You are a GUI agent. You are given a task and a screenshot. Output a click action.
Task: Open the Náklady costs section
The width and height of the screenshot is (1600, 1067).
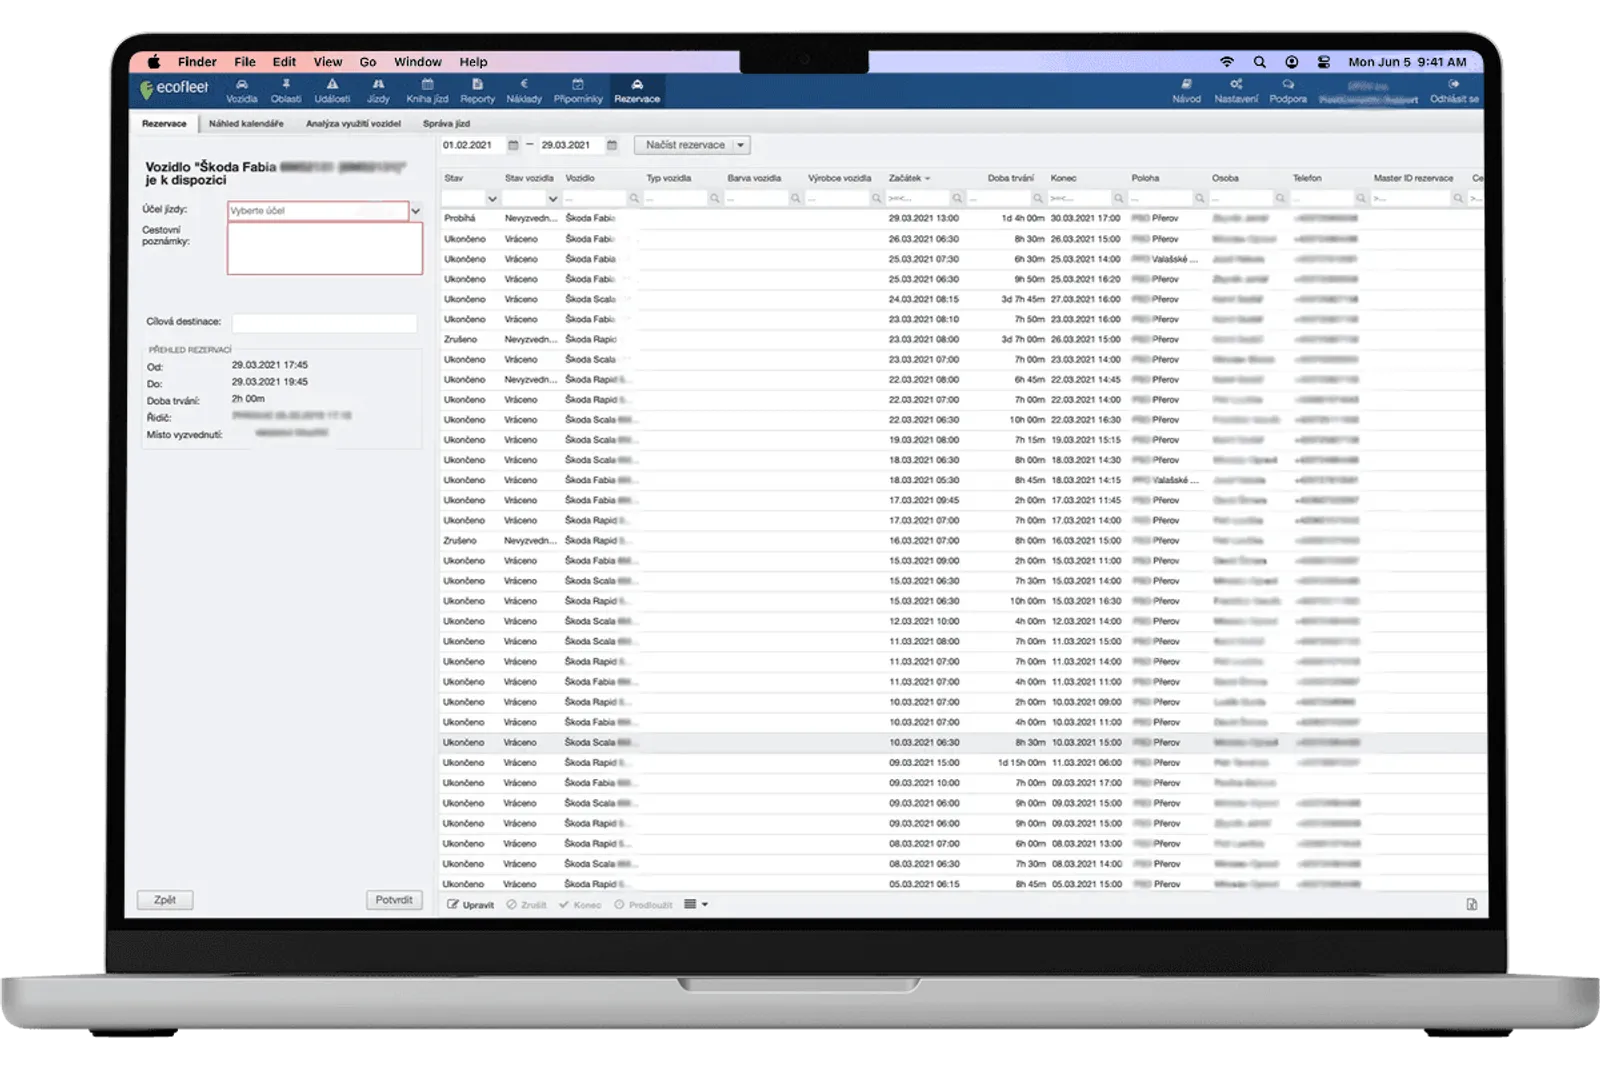[524, 91]
